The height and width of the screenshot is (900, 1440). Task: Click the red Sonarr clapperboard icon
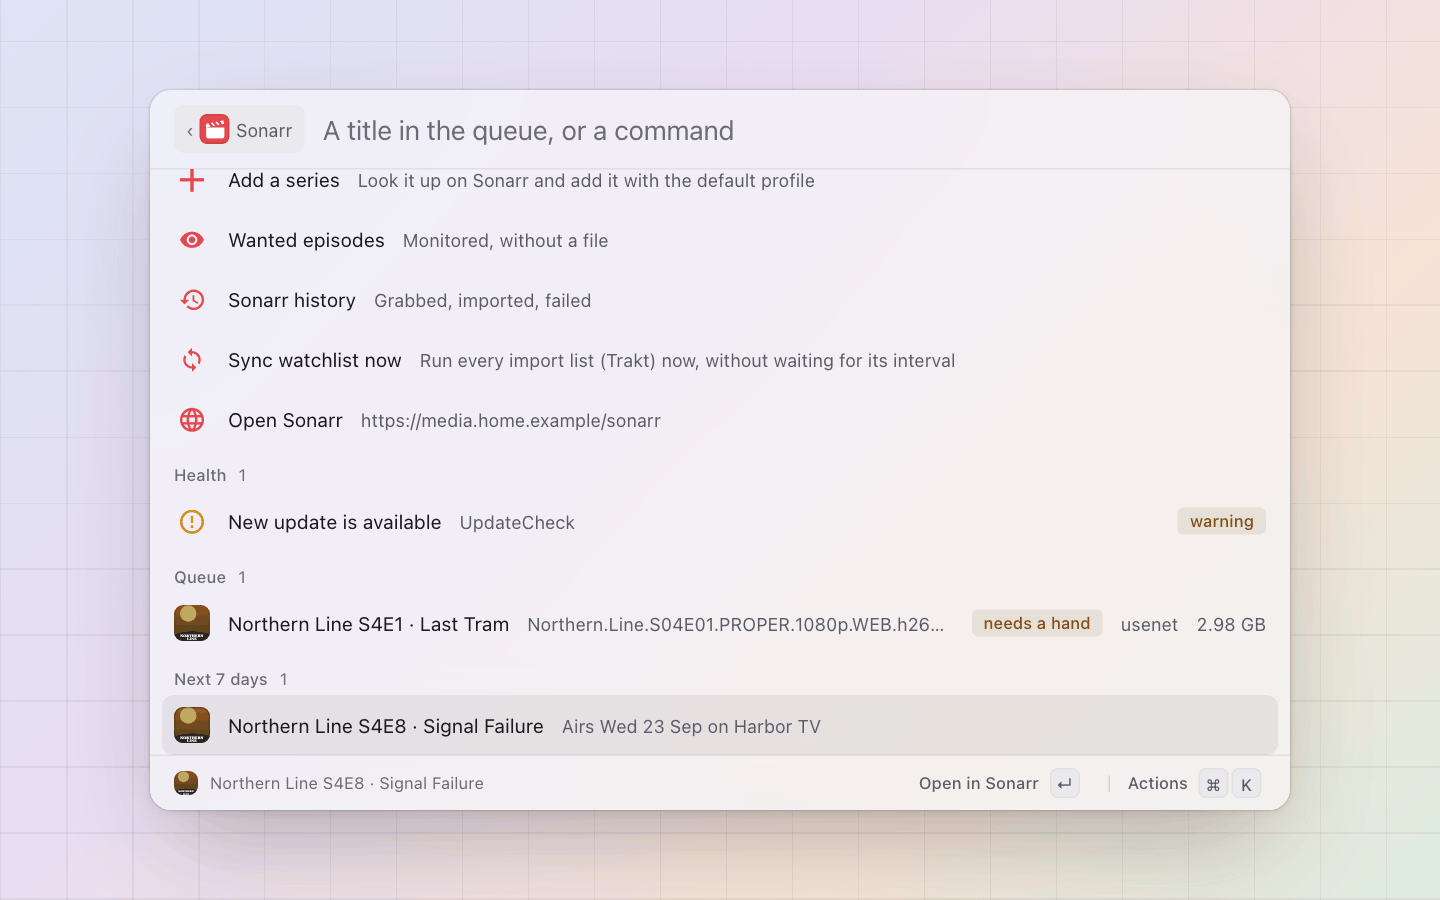coord(214,129)
